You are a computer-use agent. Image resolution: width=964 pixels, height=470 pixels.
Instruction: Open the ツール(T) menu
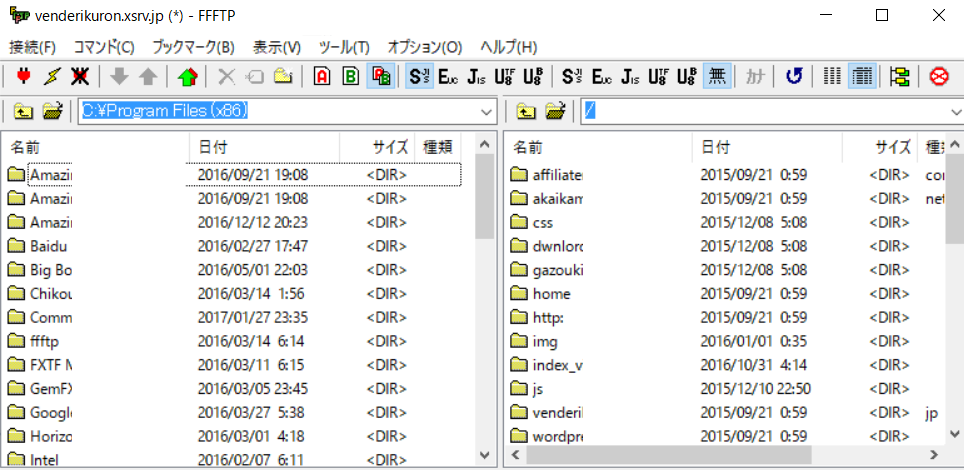click(x=344, y=47)
